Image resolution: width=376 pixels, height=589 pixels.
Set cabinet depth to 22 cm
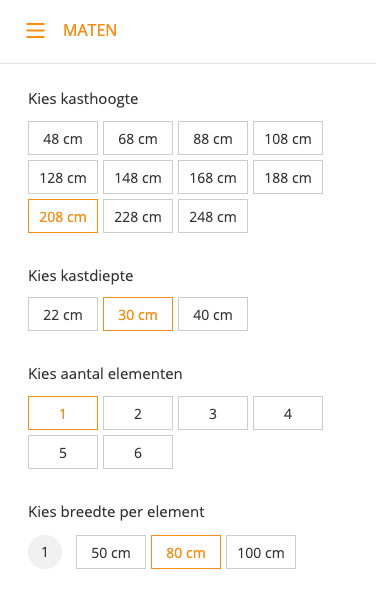click(x=63, y=314)
